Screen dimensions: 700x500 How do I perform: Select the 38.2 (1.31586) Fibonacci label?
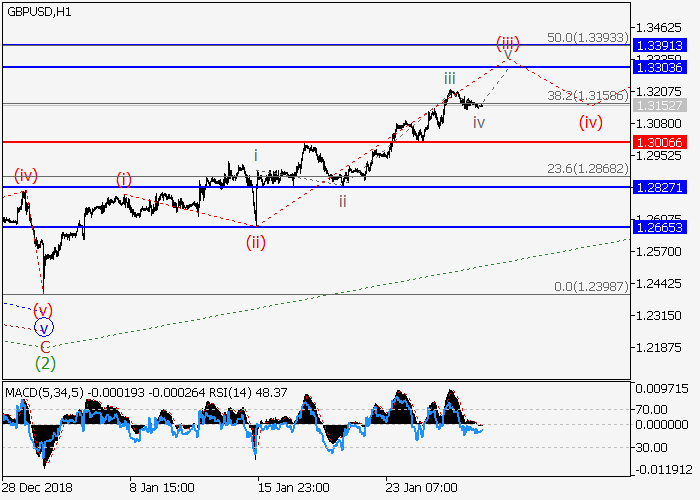pyautogui.click(x=587, y=96)
